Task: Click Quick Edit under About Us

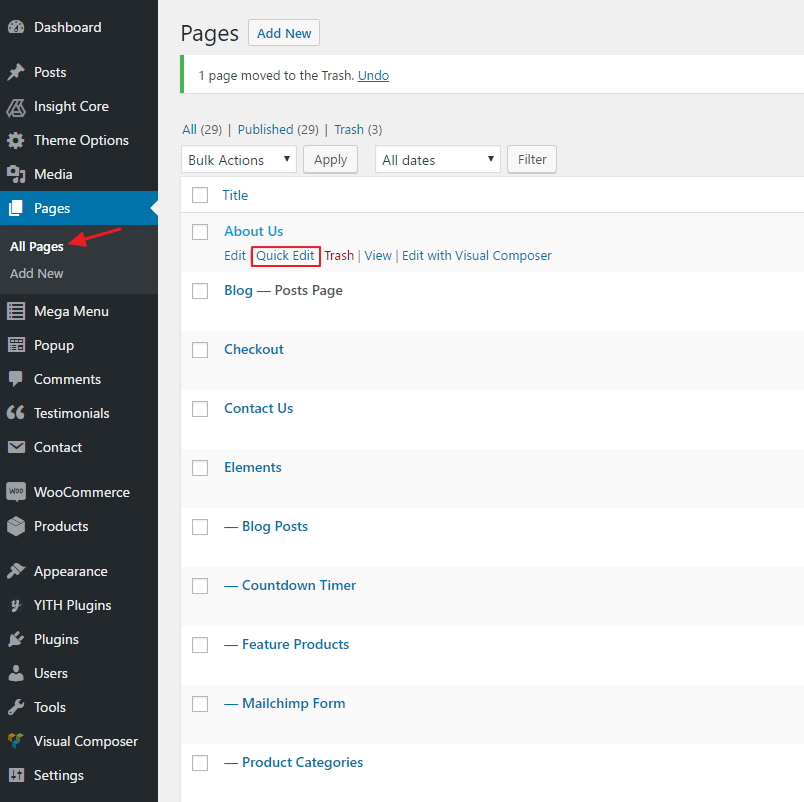Action: [x=285, y=256]
